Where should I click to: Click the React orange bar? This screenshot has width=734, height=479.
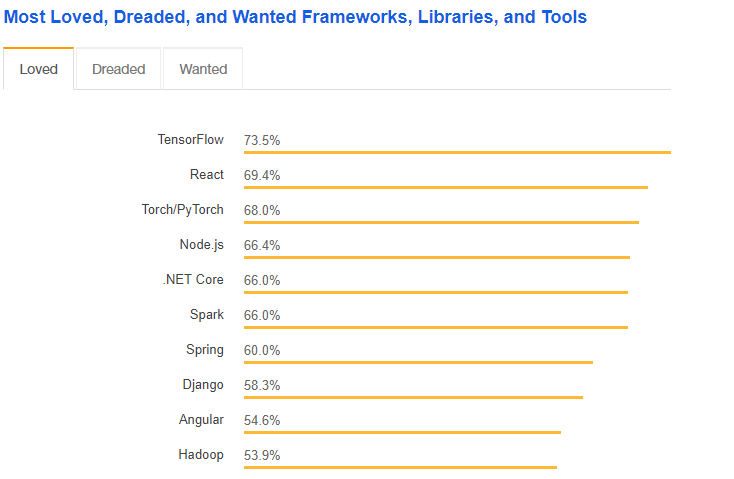click(445, 187)
